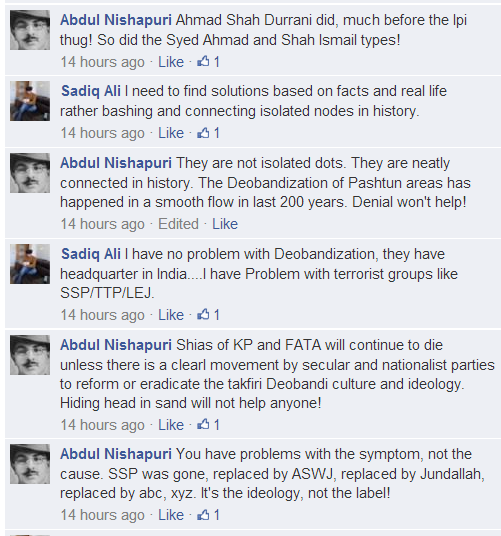This screenshot has height=536, width=501.
Task: Click Abdul Nishapuri avatar on first comment
Action: (30, 30)
